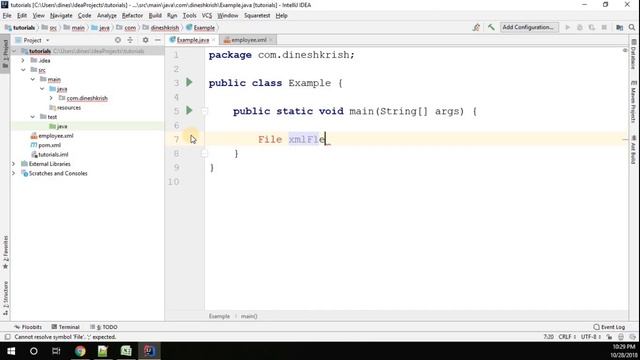Viewport: 640px width, 360px height.
Task: Open the Favorites tool window
Action: (x=5, y=252)
